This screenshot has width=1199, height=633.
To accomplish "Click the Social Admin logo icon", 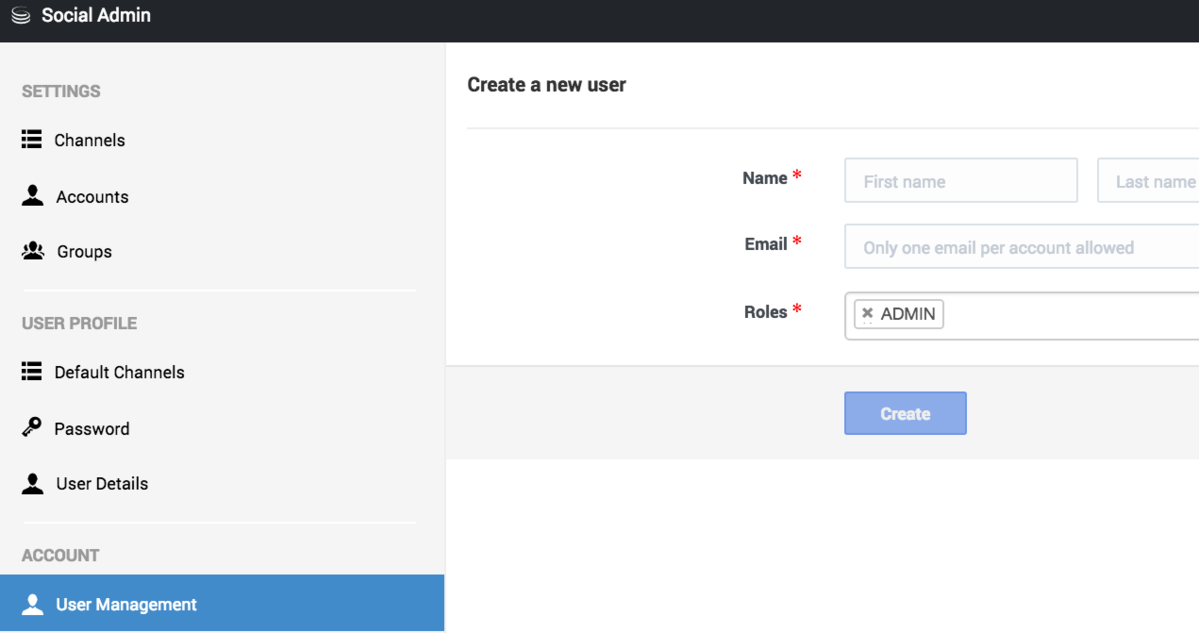I will tap(21, 15).
